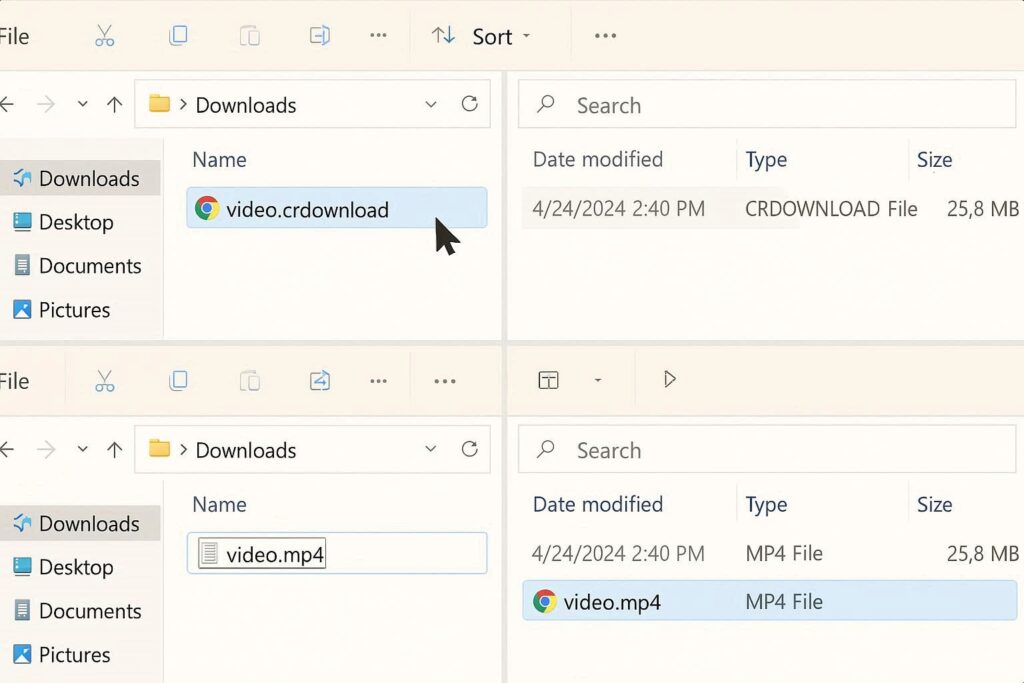Image resolution: width=1024 pixels, height=683 pixels.
Task: Open the ellipsis menu right of Sort
Action: pos(605,37)
